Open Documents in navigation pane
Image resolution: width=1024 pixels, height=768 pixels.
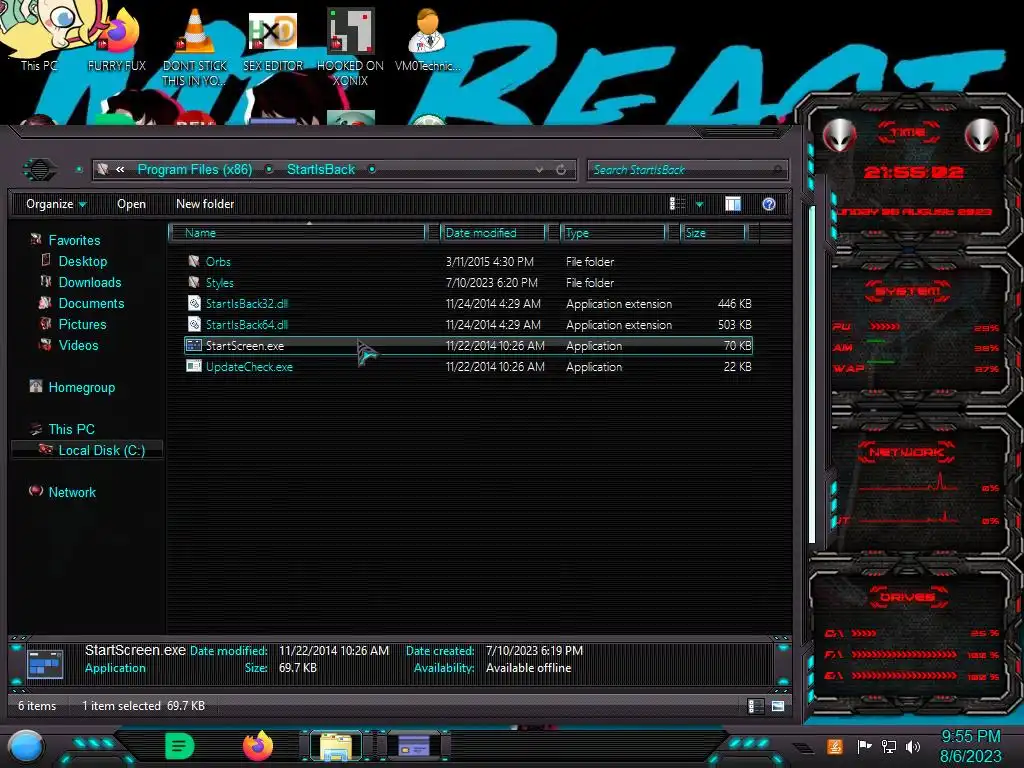pyautogui.click(x=91, y=303)
